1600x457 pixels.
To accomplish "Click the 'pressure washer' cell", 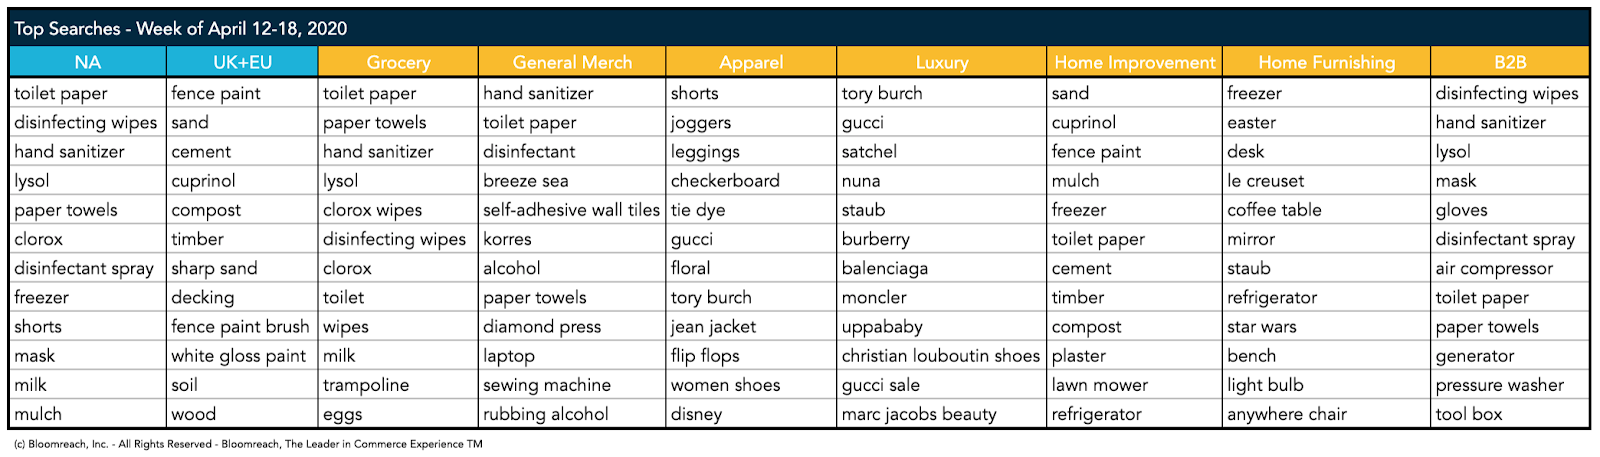I will pos(1510,385).
